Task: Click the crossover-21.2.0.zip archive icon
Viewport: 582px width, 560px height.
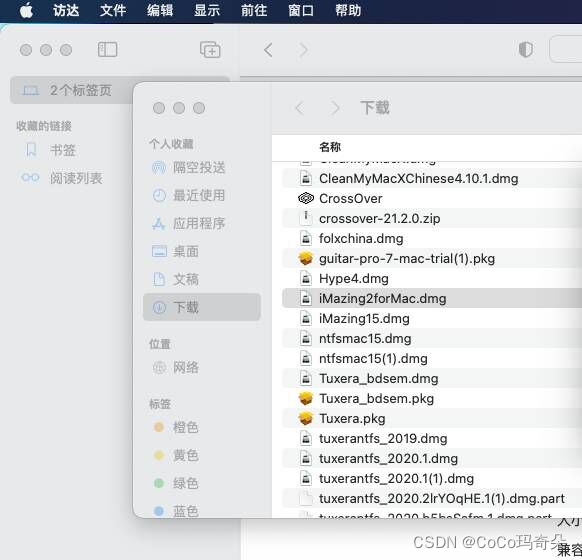Action: tap(306, 218)
